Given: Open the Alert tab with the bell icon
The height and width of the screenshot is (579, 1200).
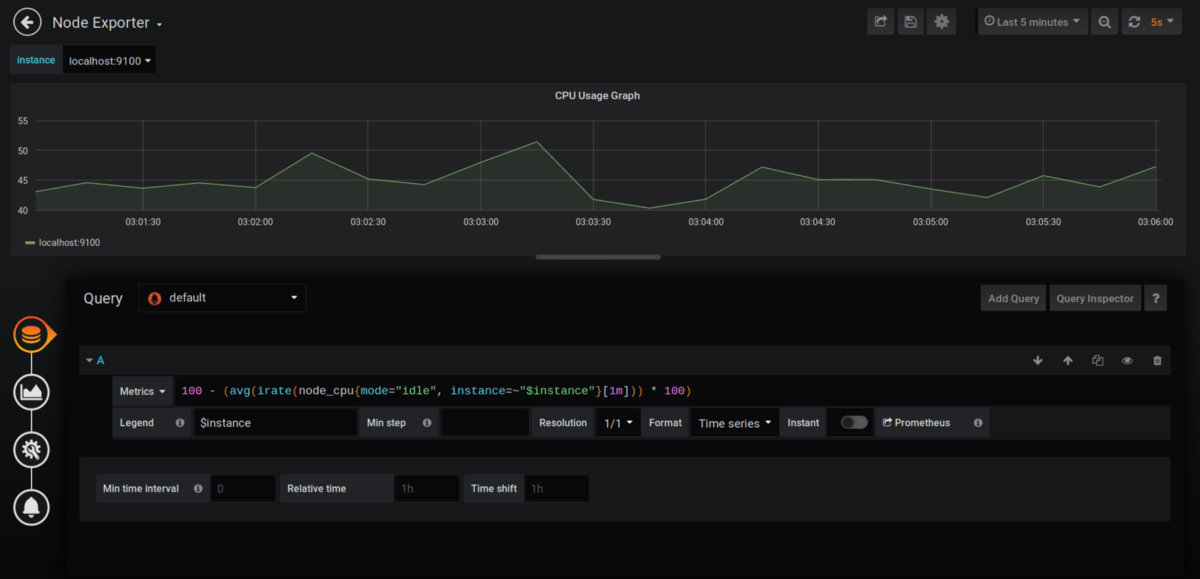Looking at the screenshot, I should (32, 507).
